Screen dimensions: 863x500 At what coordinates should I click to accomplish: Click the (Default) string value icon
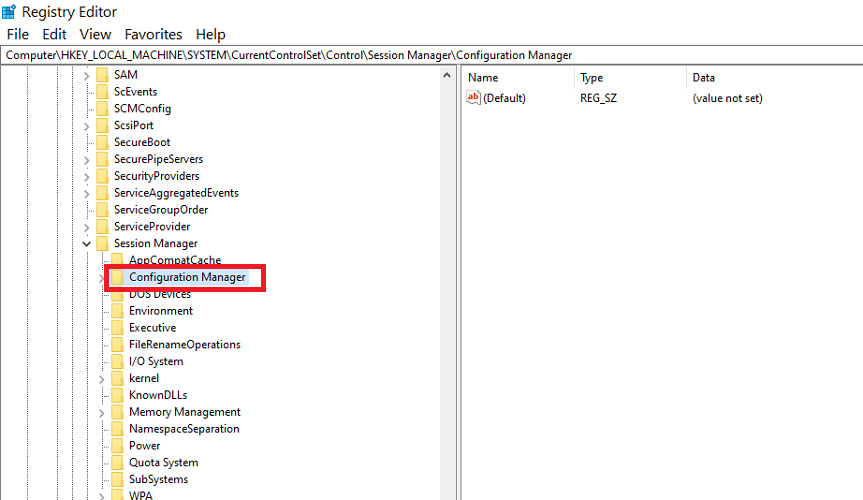(473, 98)
